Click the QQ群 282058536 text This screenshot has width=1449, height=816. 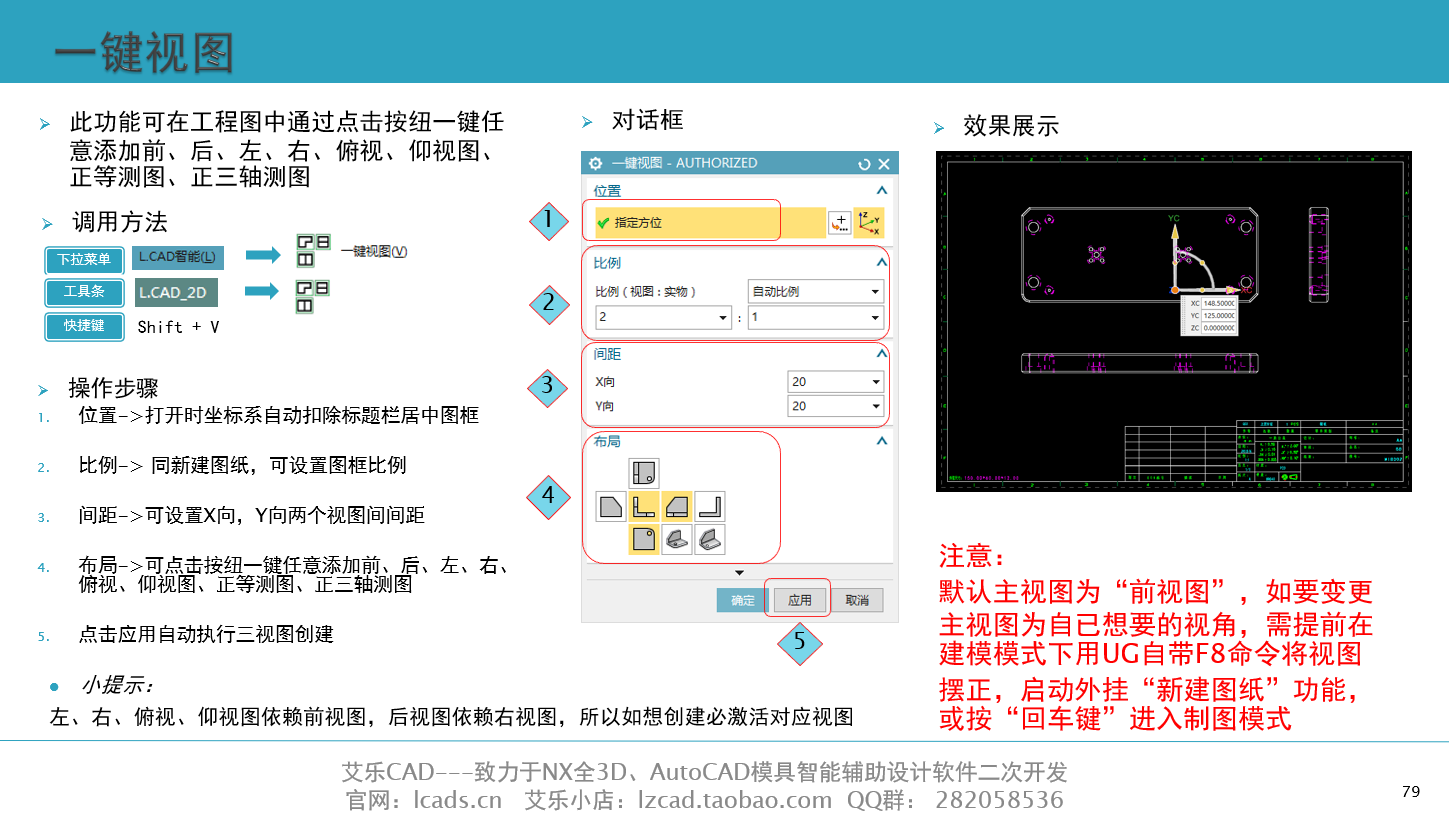(955, 800)
